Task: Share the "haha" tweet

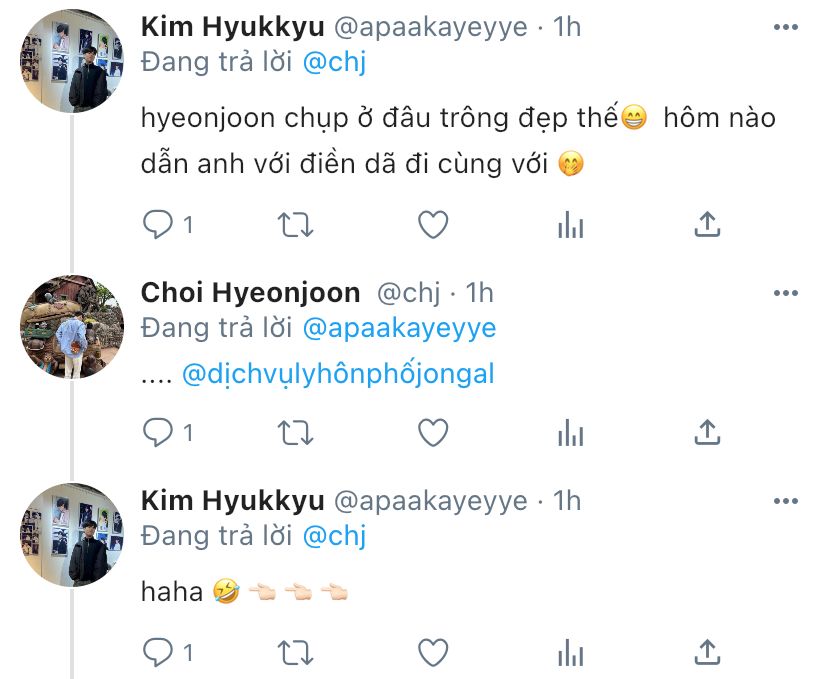Action: 707,654
